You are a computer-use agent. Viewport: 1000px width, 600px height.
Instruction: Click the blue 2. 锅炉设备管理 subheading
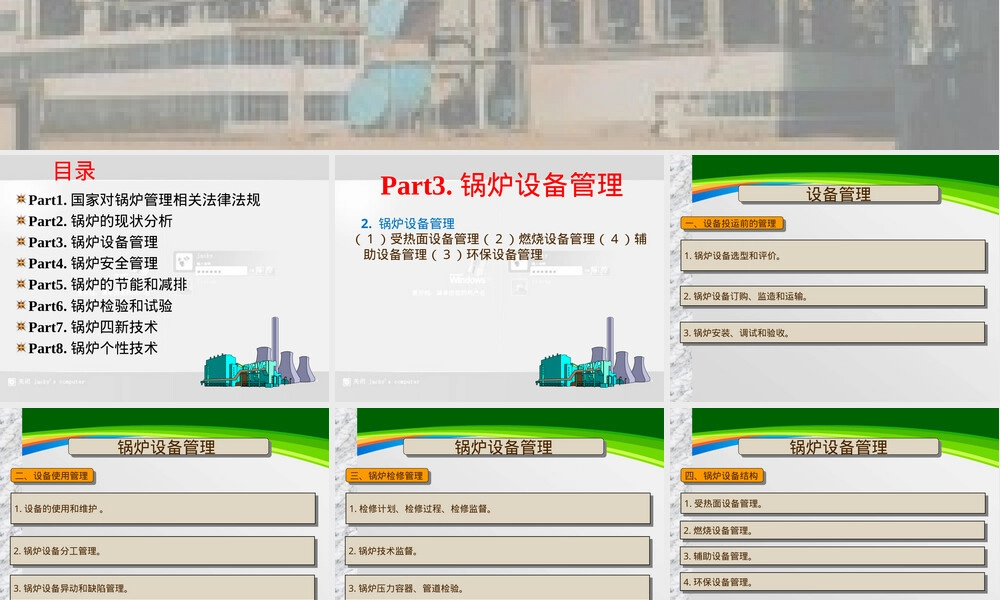(x=408, y=224)
